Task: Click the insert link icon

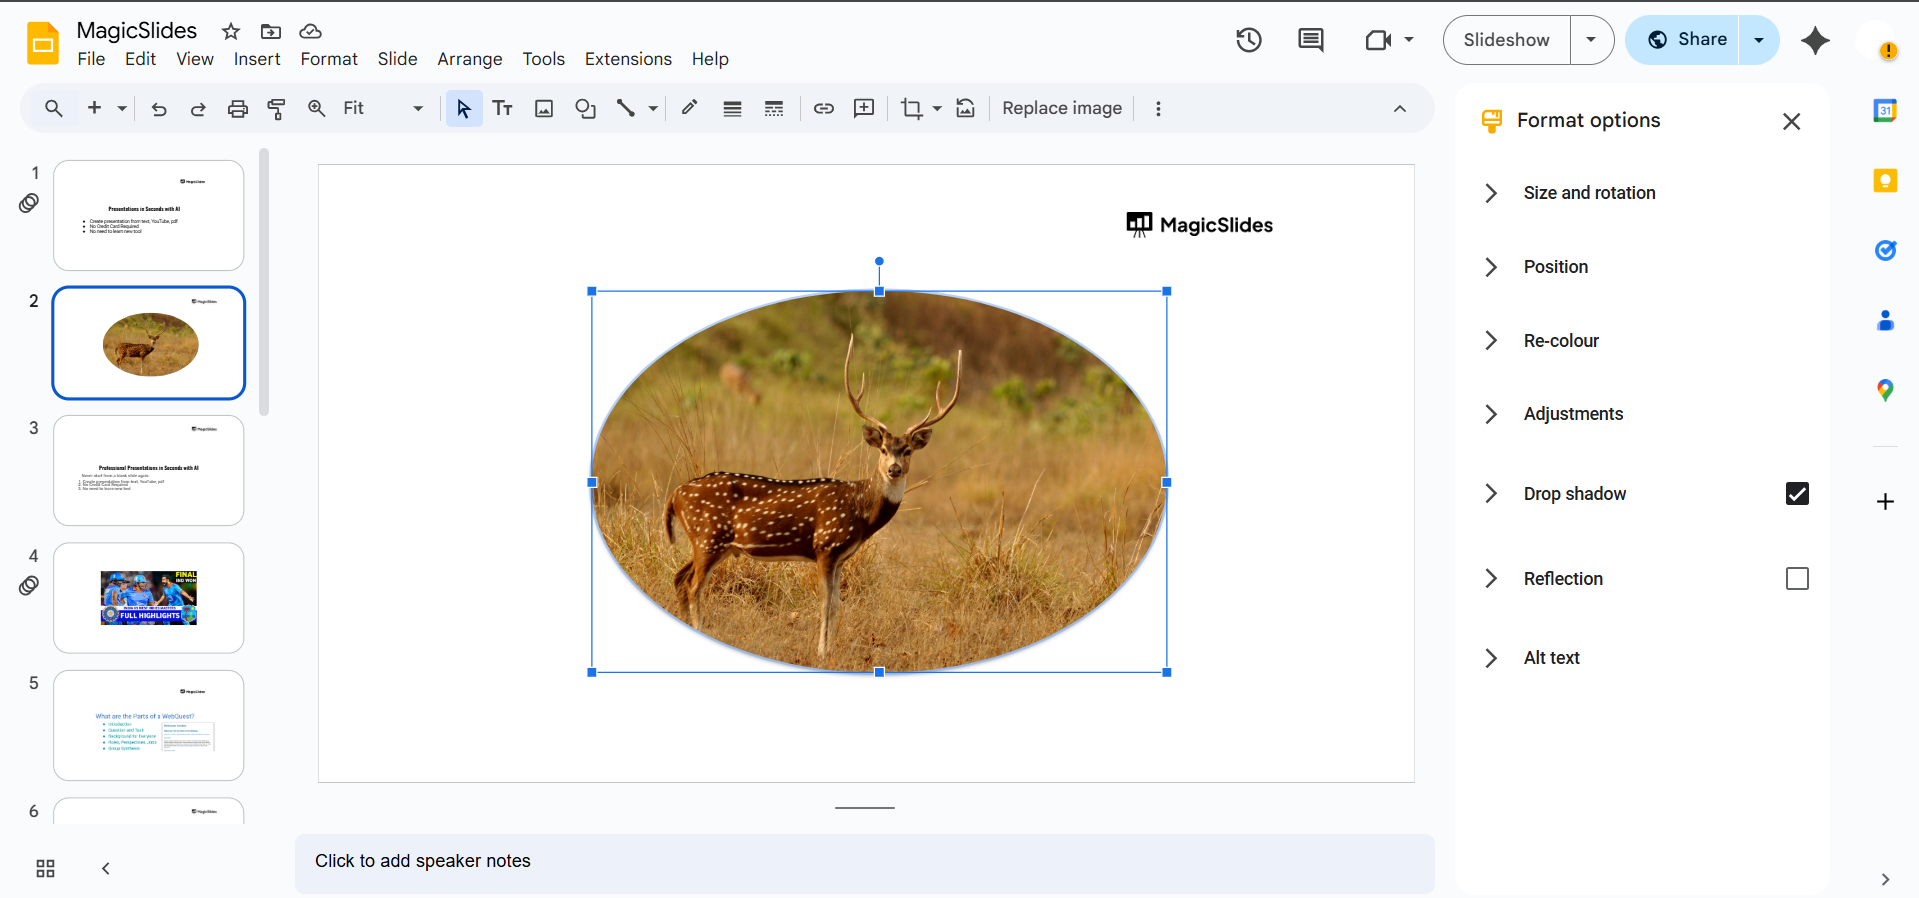Action: (823, 109)
